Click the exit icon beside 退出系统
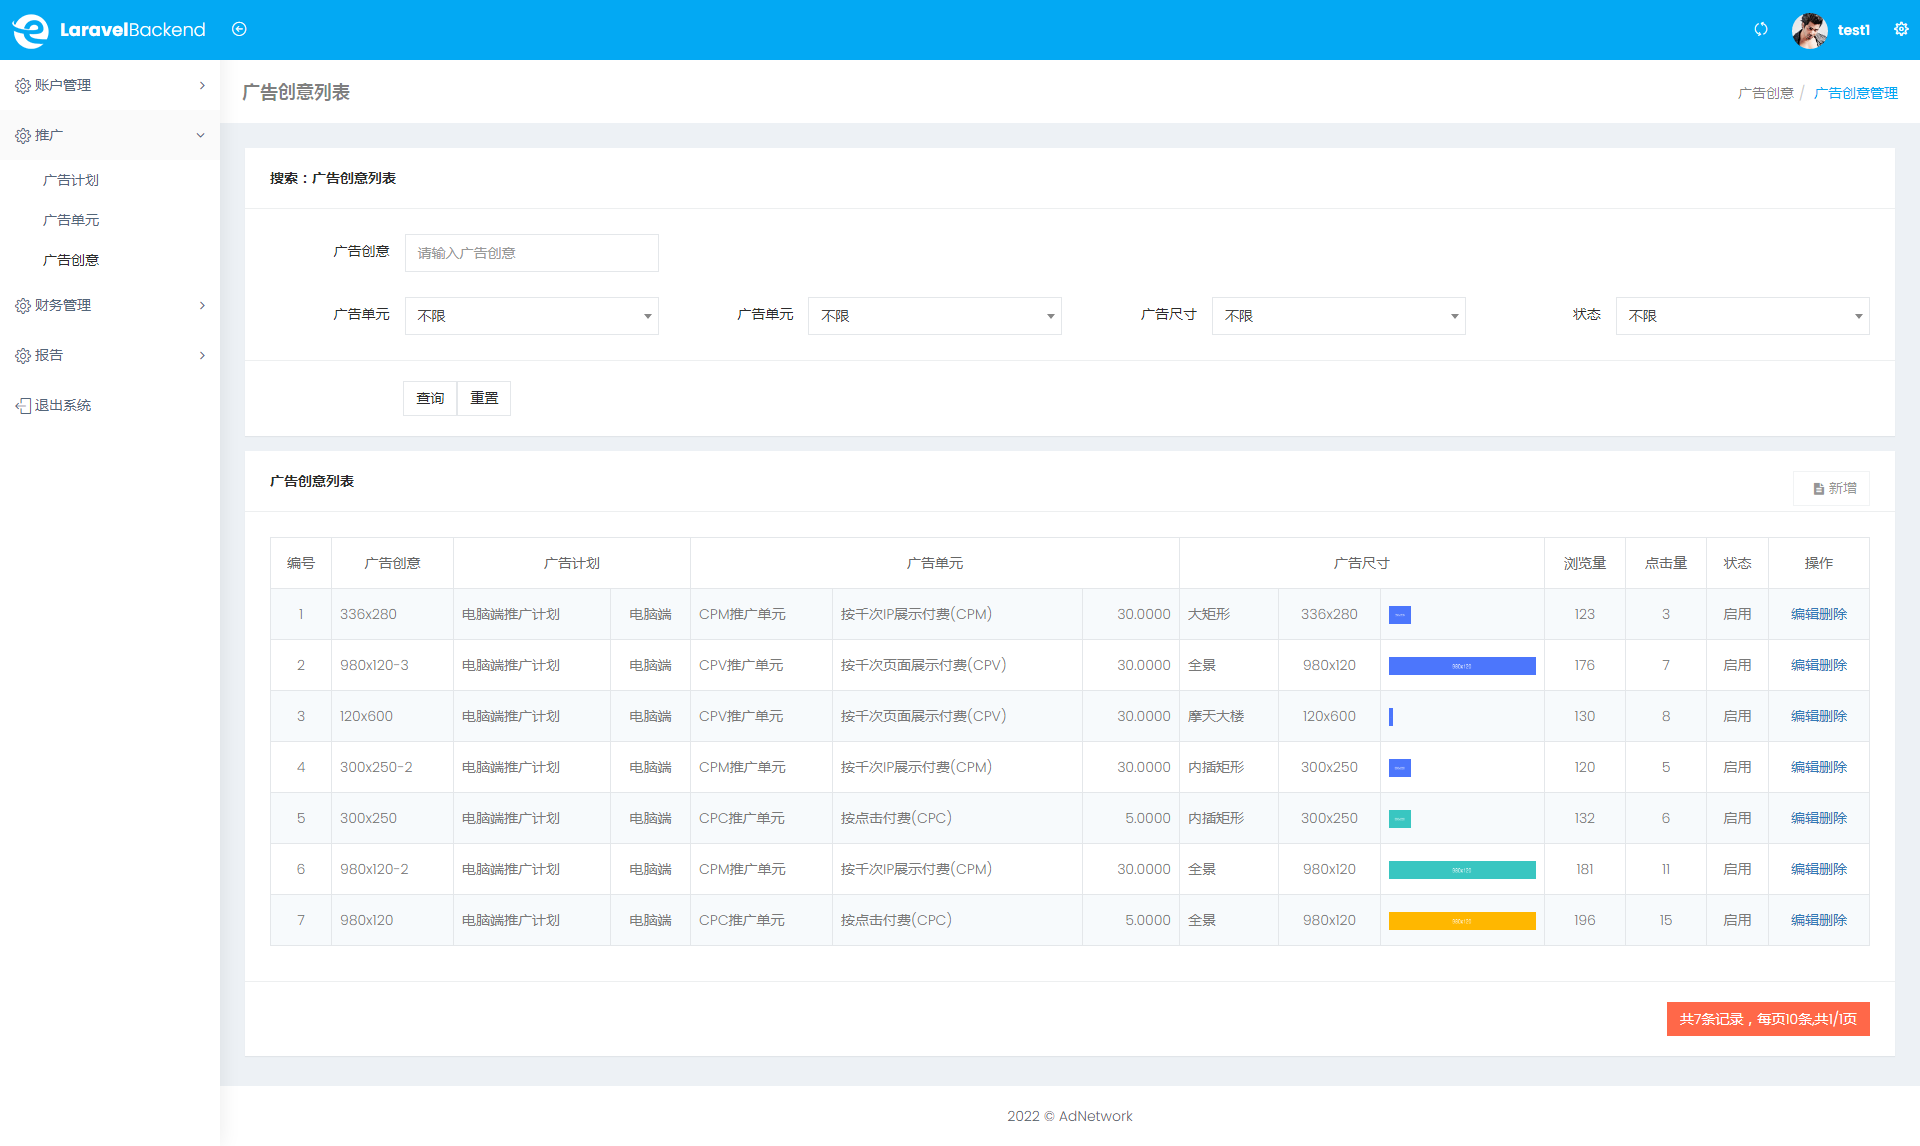Image resolution: width=1920 pixels, height=1146 pixels. 23,406
